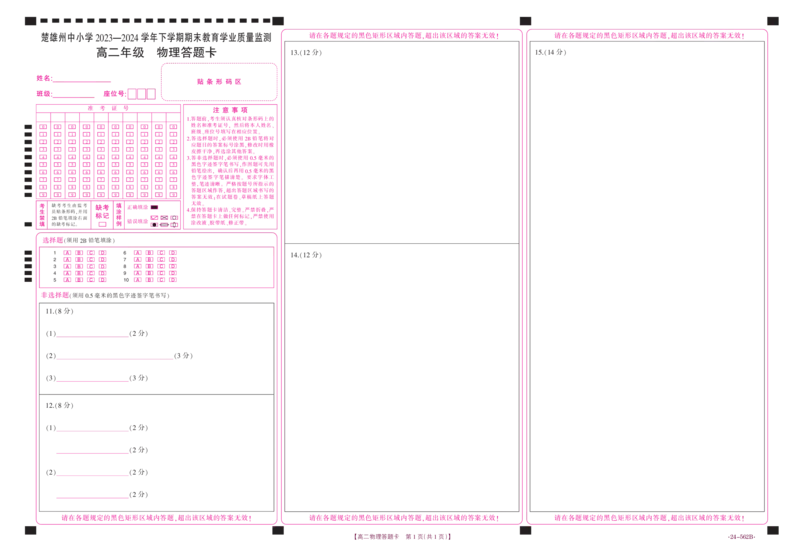Click the left group of vertical magenta bars
Screen dimensions: 800x553
tap(85, 267)
